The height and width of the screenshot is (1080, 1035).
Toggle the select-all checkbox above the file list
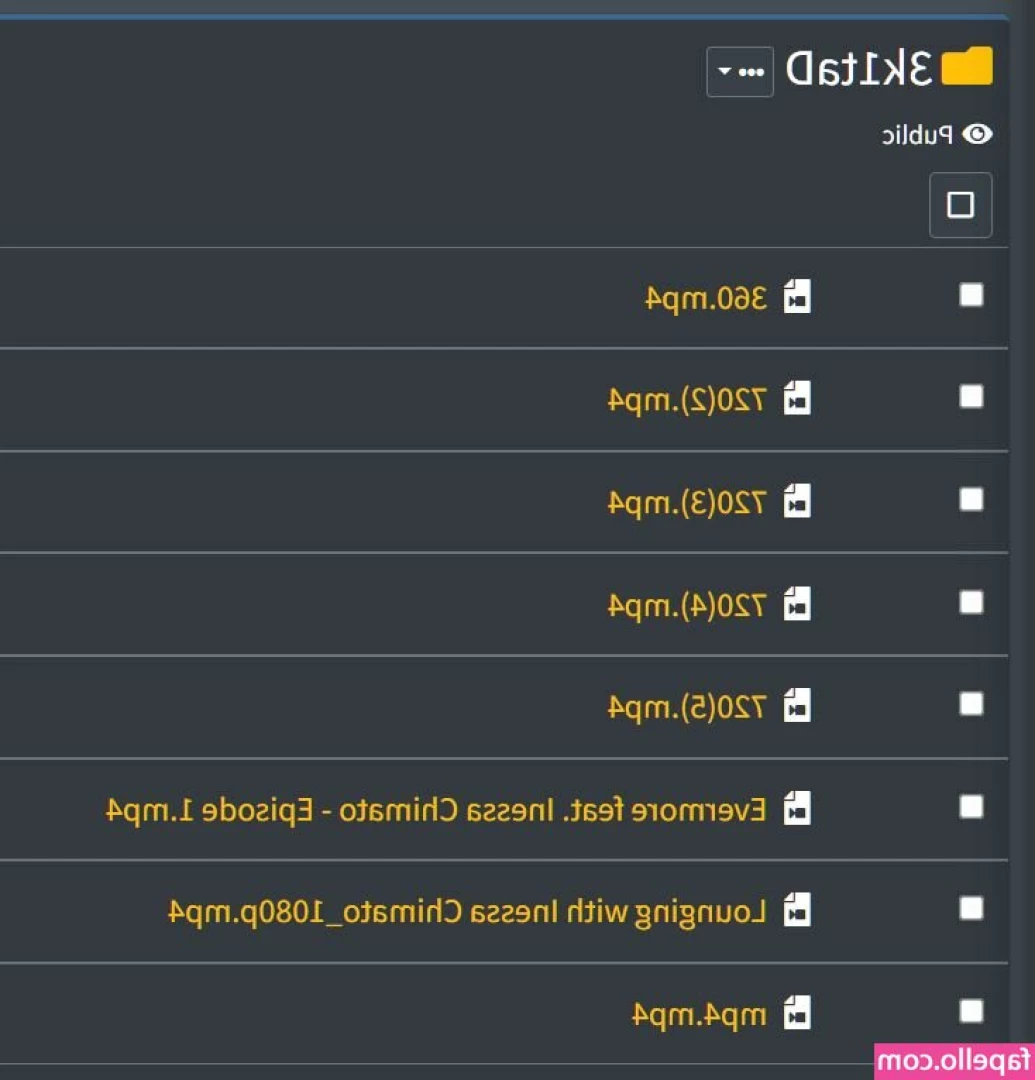pos(960,205)
